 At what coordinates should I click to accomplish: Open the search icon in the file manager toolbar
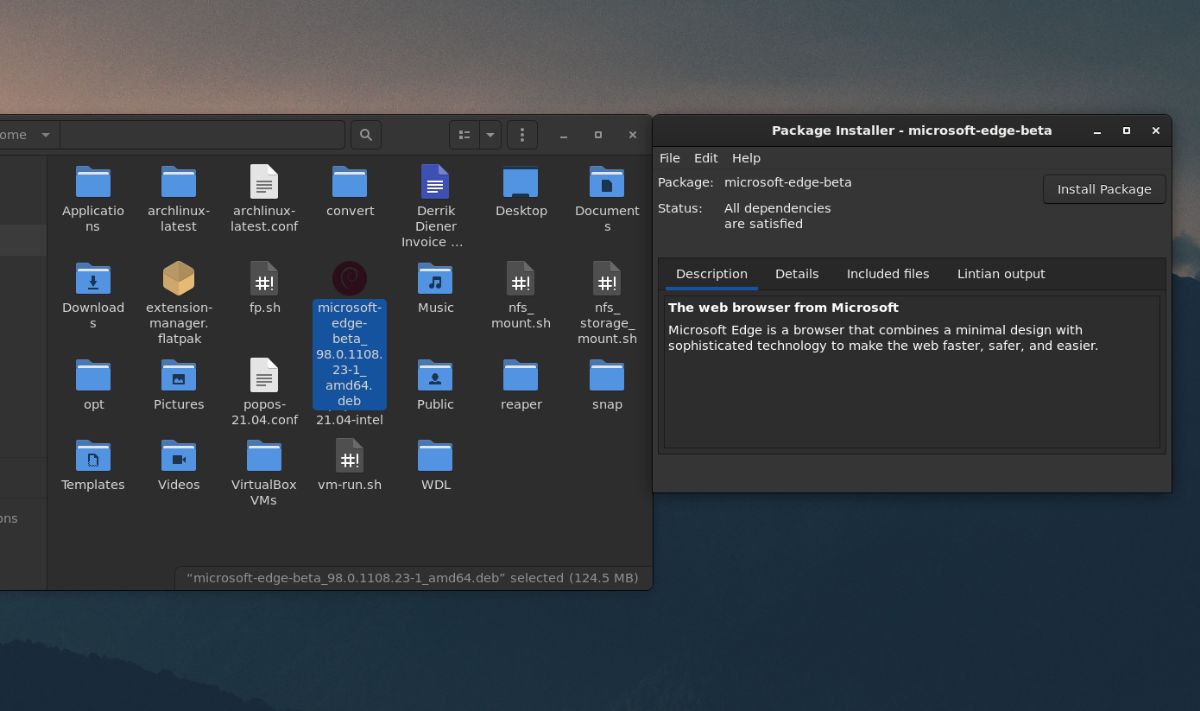coord(366,134)
